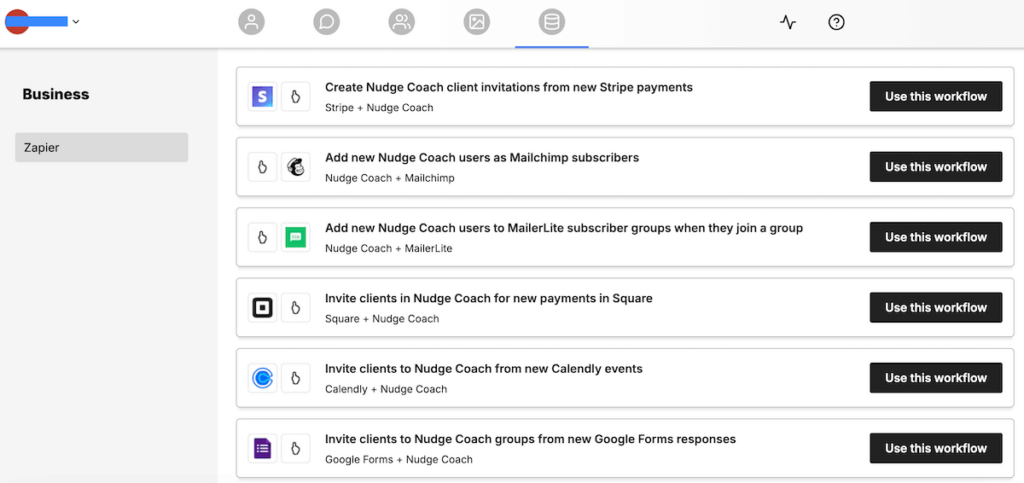Click the Calendly logo icon
This screenshot has height=483, width=1024.
pos(262,378)
